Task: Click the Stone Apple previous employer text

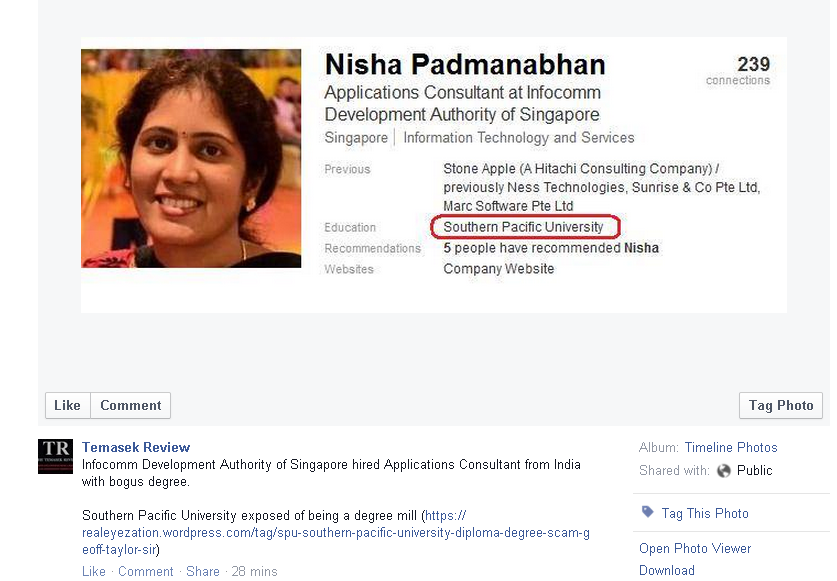Action: click(581, 169)
